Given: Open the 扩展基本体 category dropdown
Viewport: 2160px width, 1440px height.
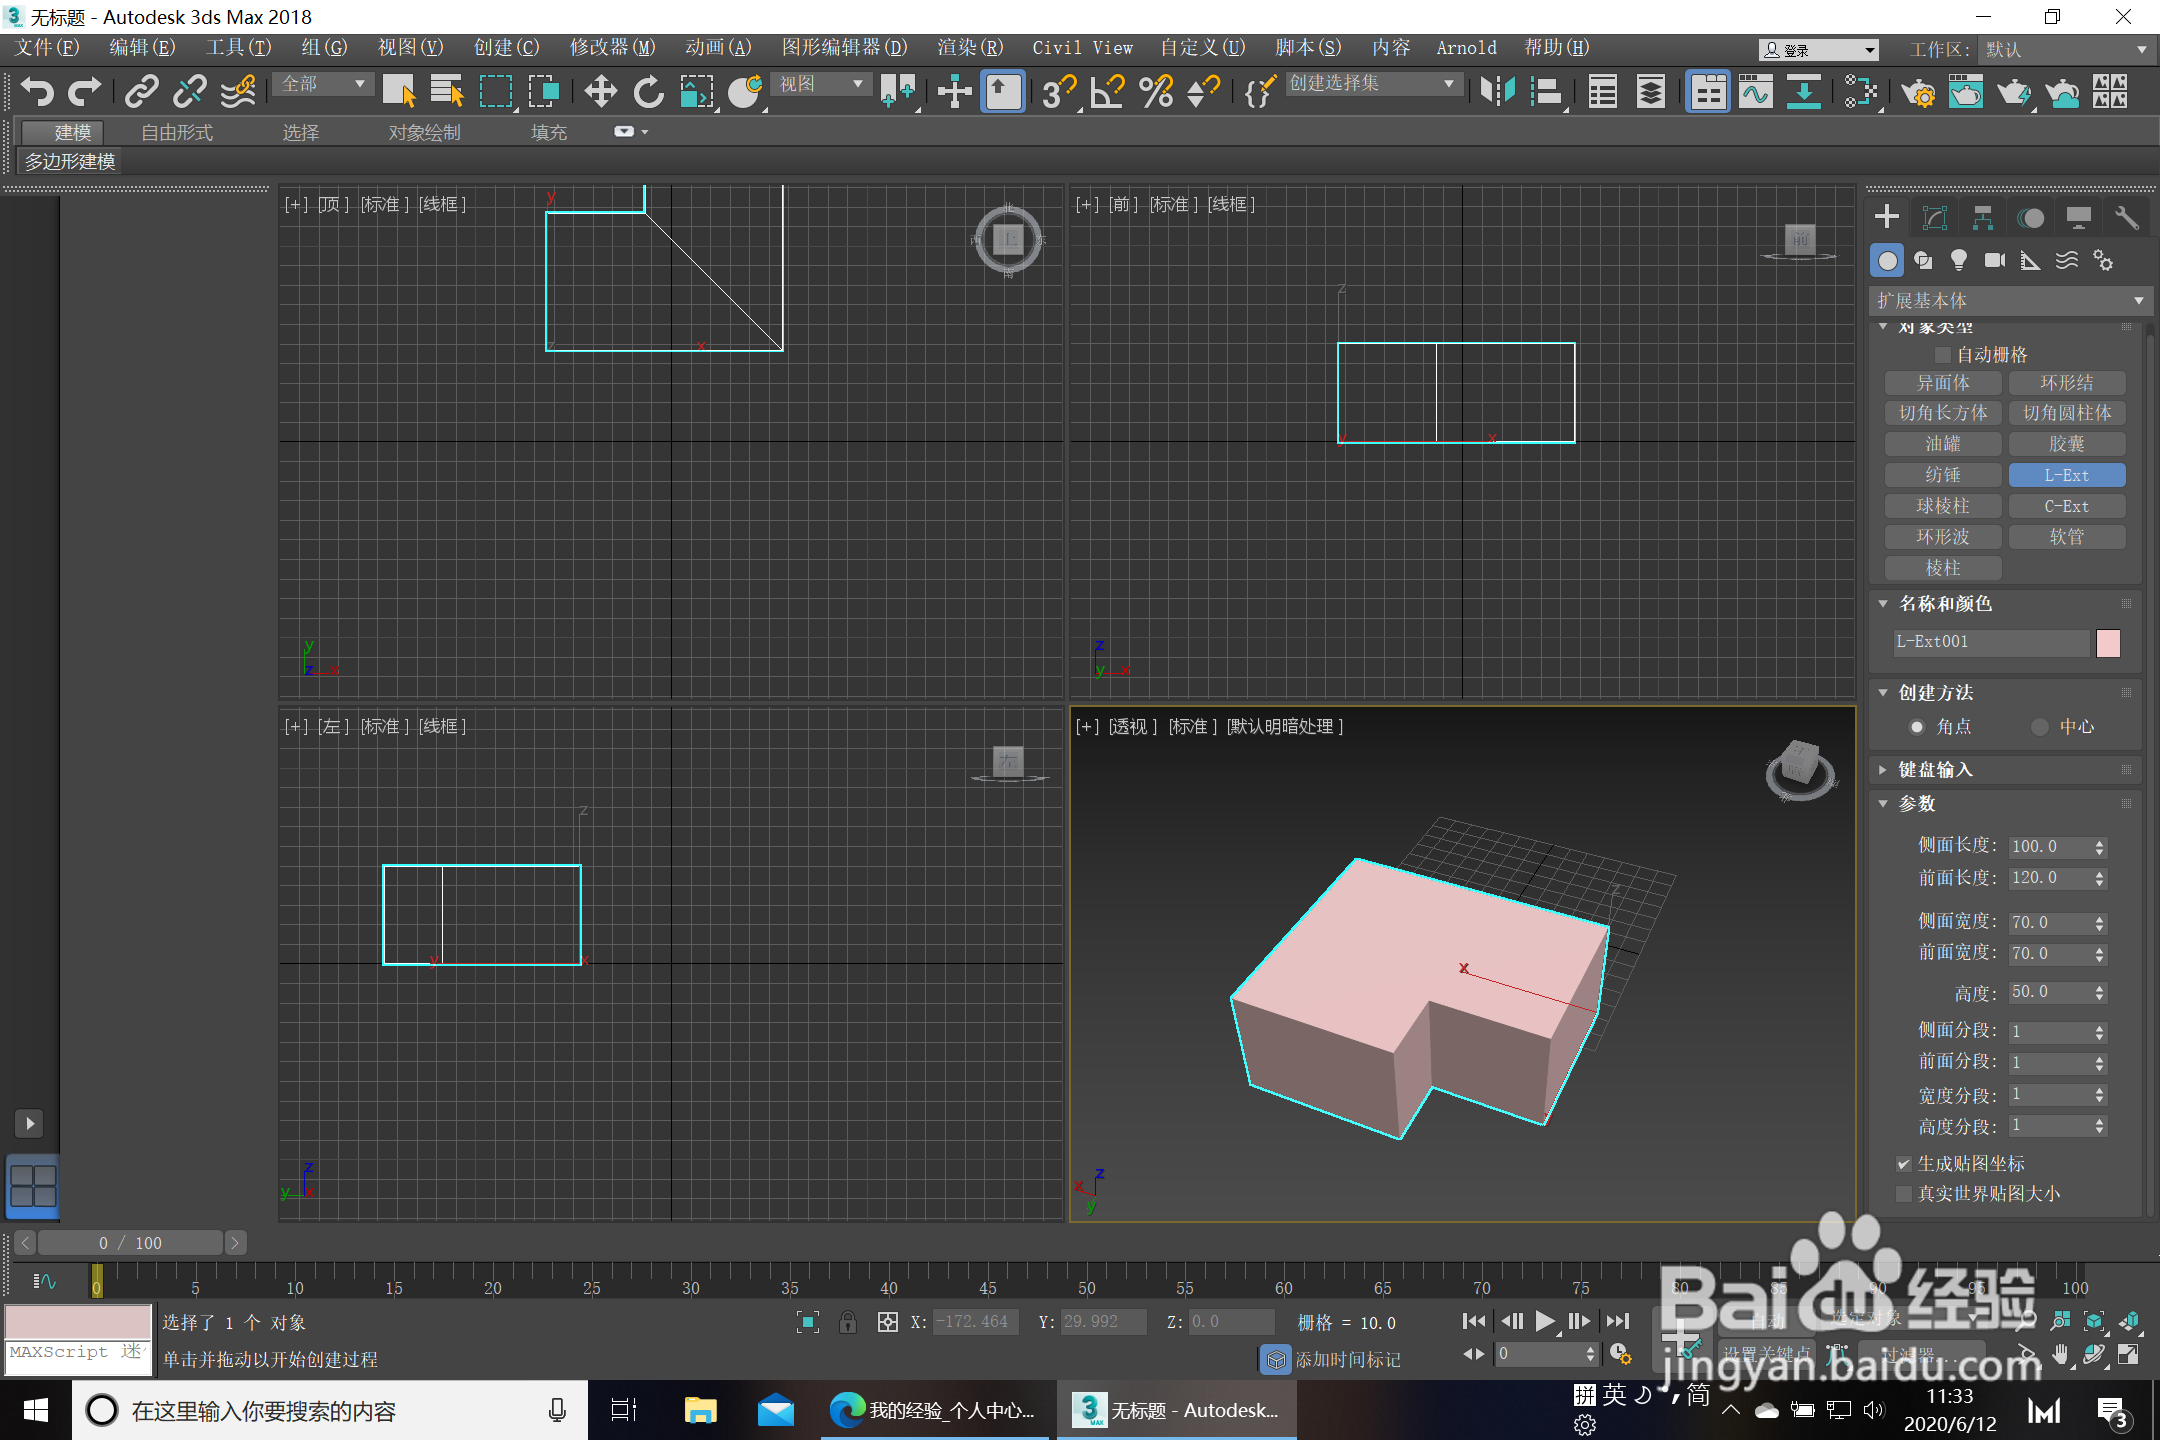Looking at the screenshot, I should point(2009,301).
